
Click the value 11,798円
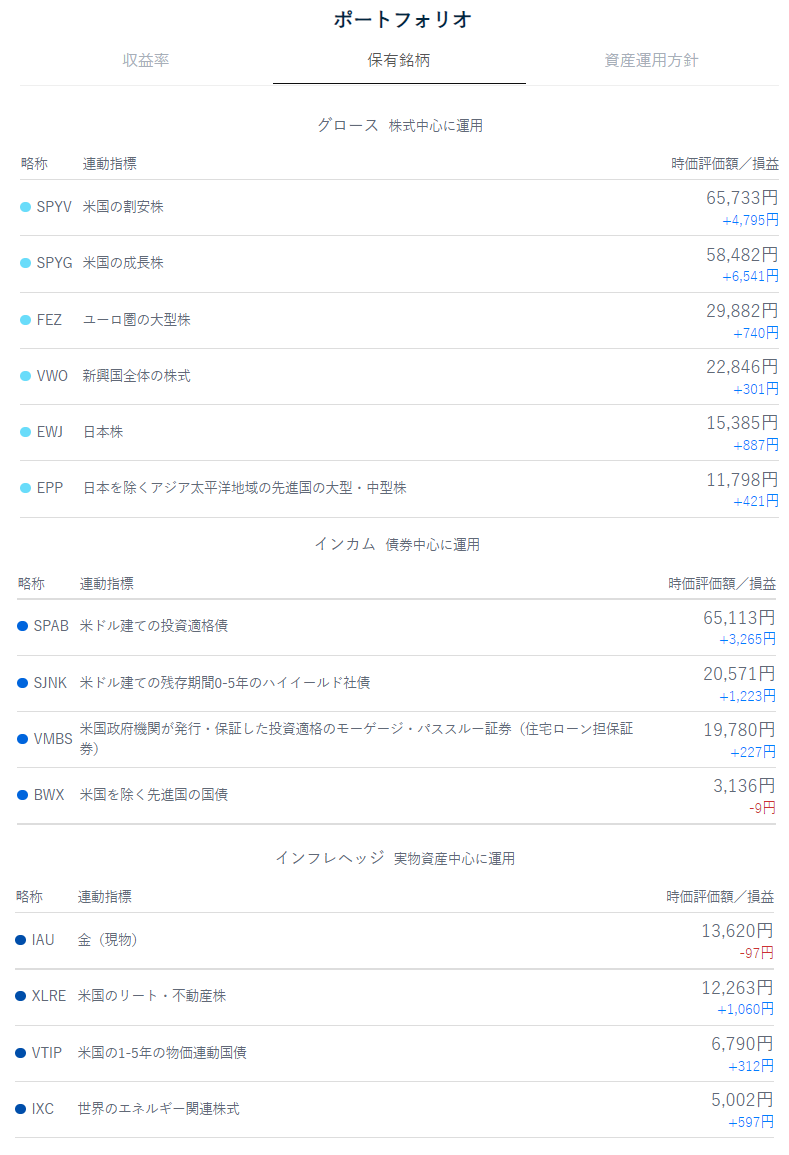(742, 480)
